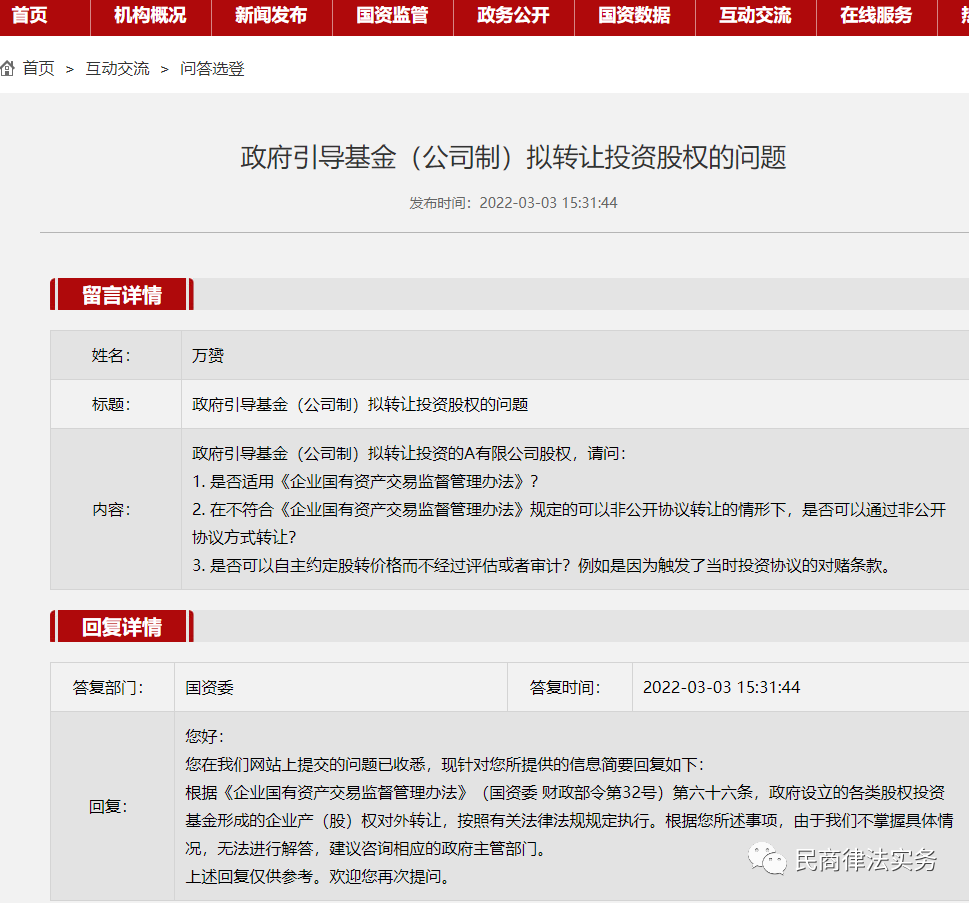Select the 发布时间 2022-03-03 15:31:44 text
The height and width of the screenshot is (903, 969).
[513, 203]
